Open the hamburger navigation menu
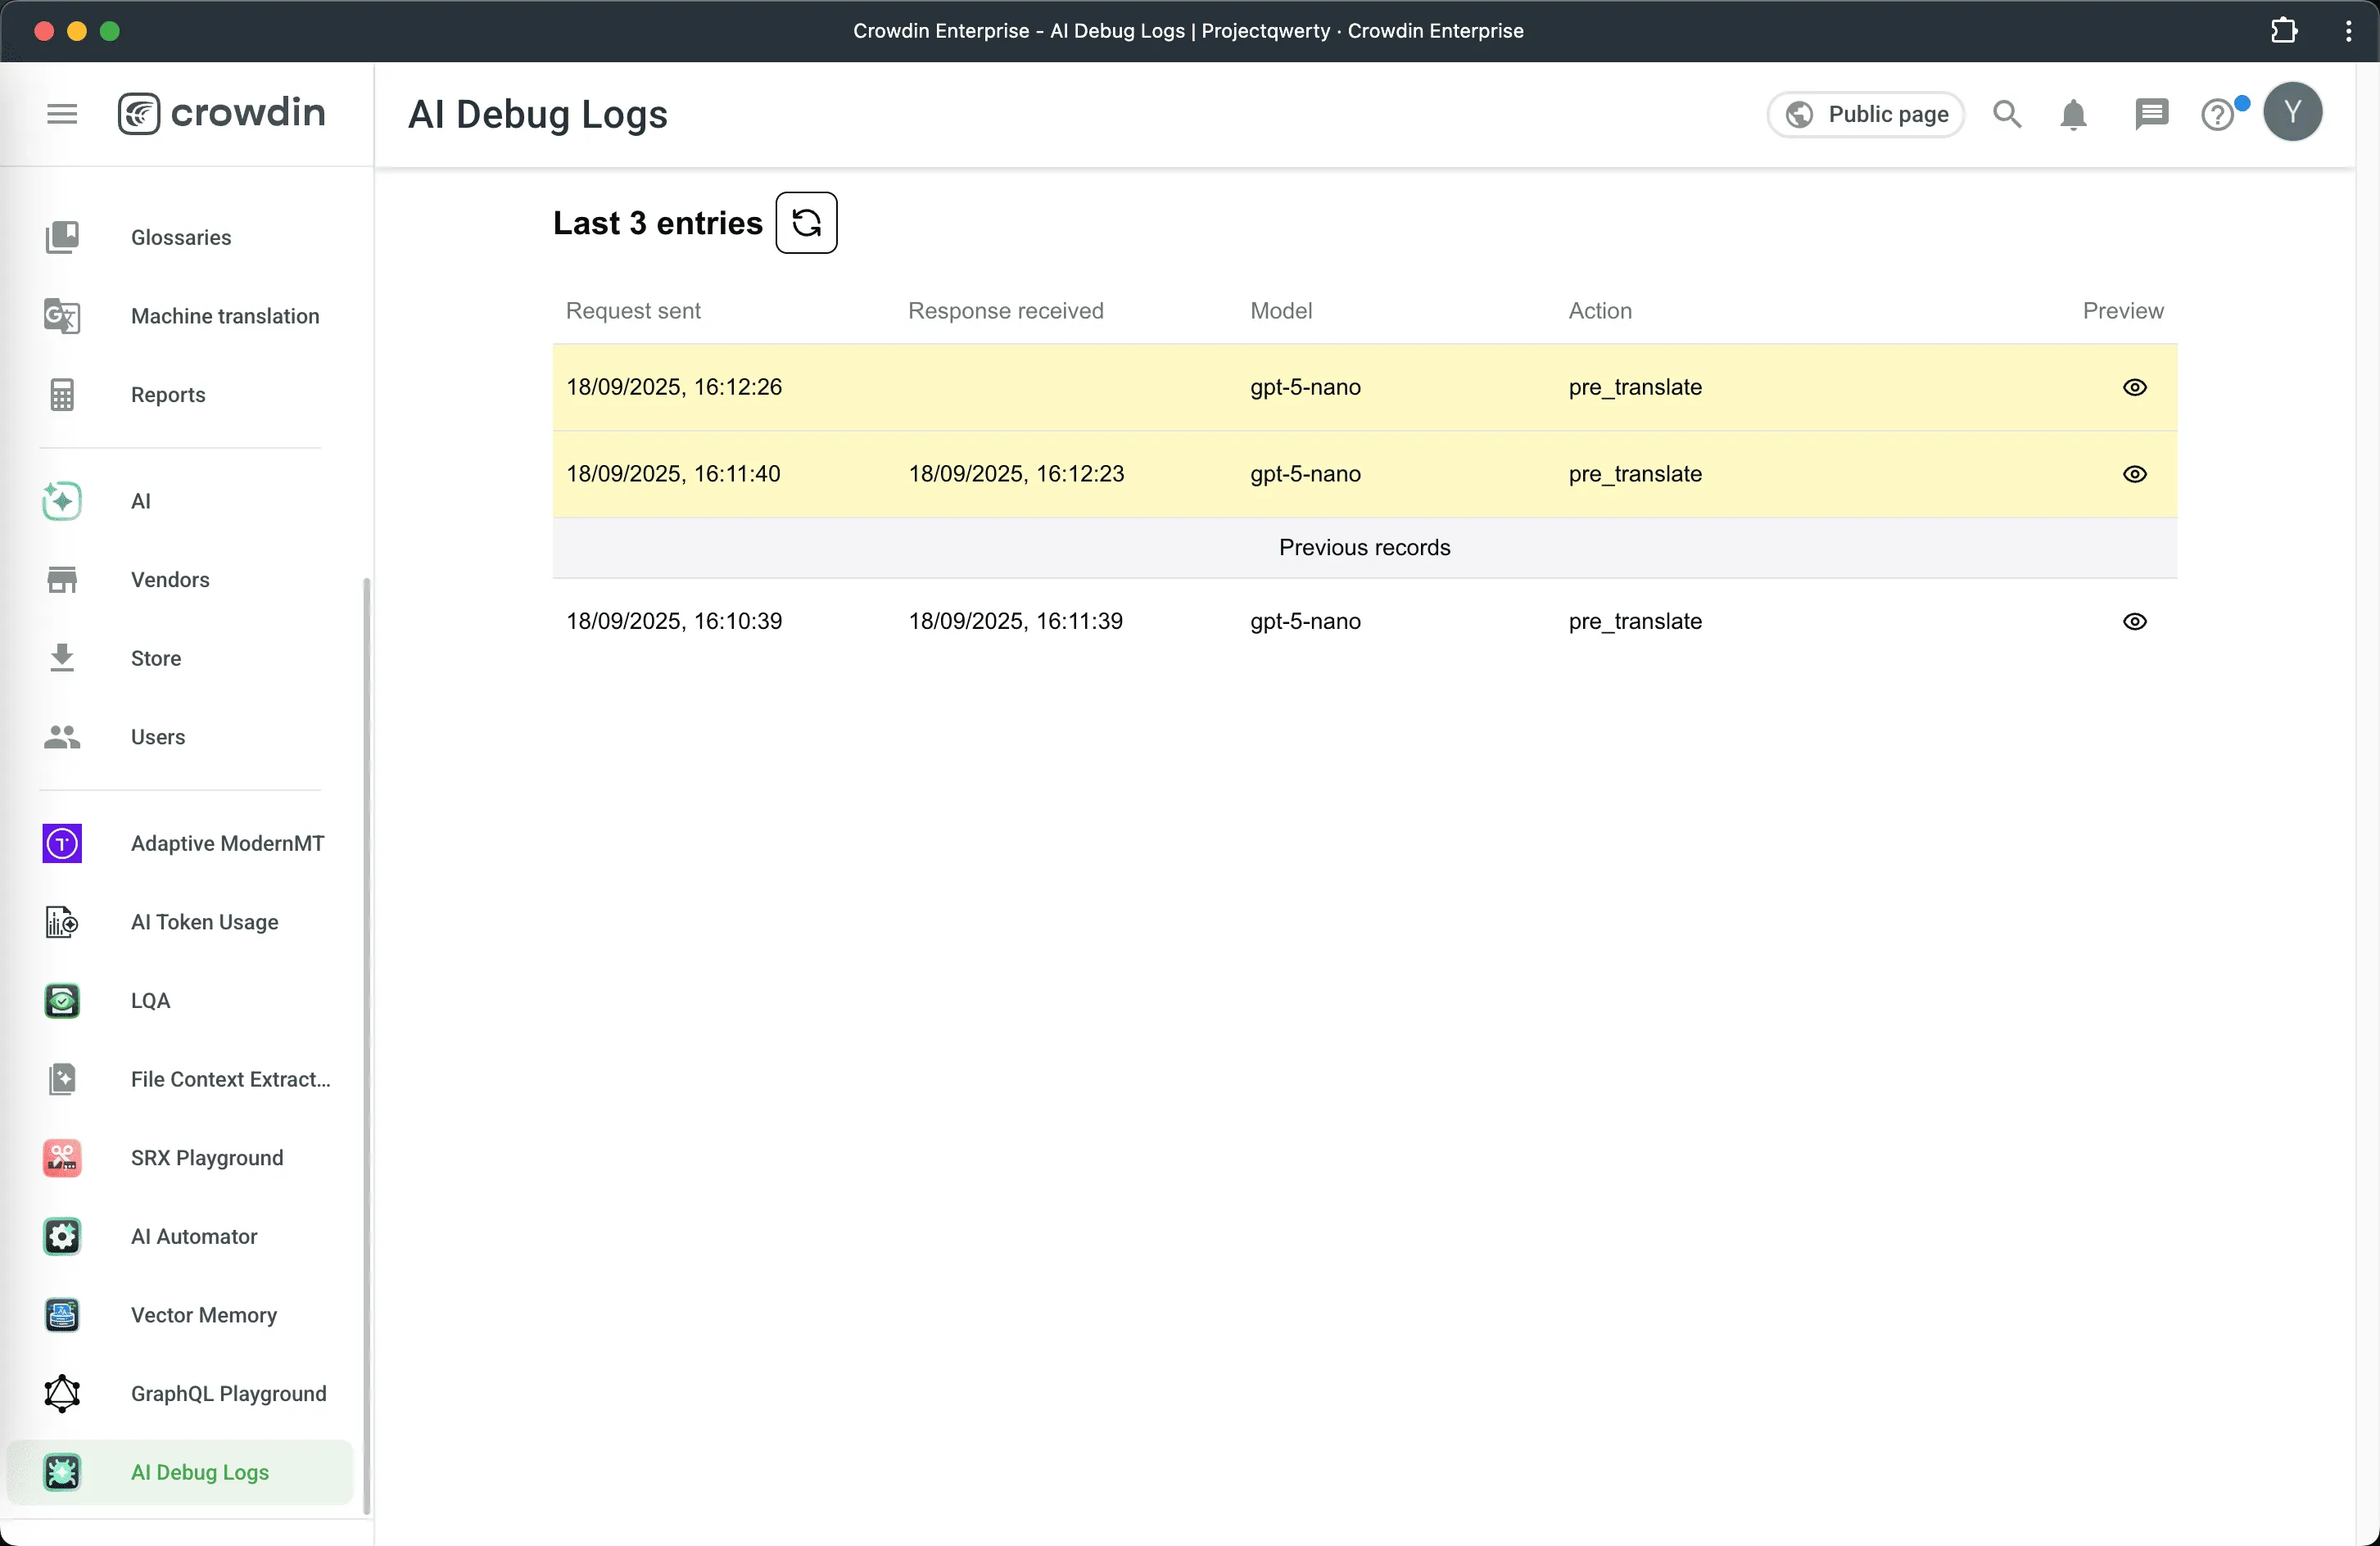Image resolution: width=2380 pixels, height=1546 pixels. pos(62,113)
